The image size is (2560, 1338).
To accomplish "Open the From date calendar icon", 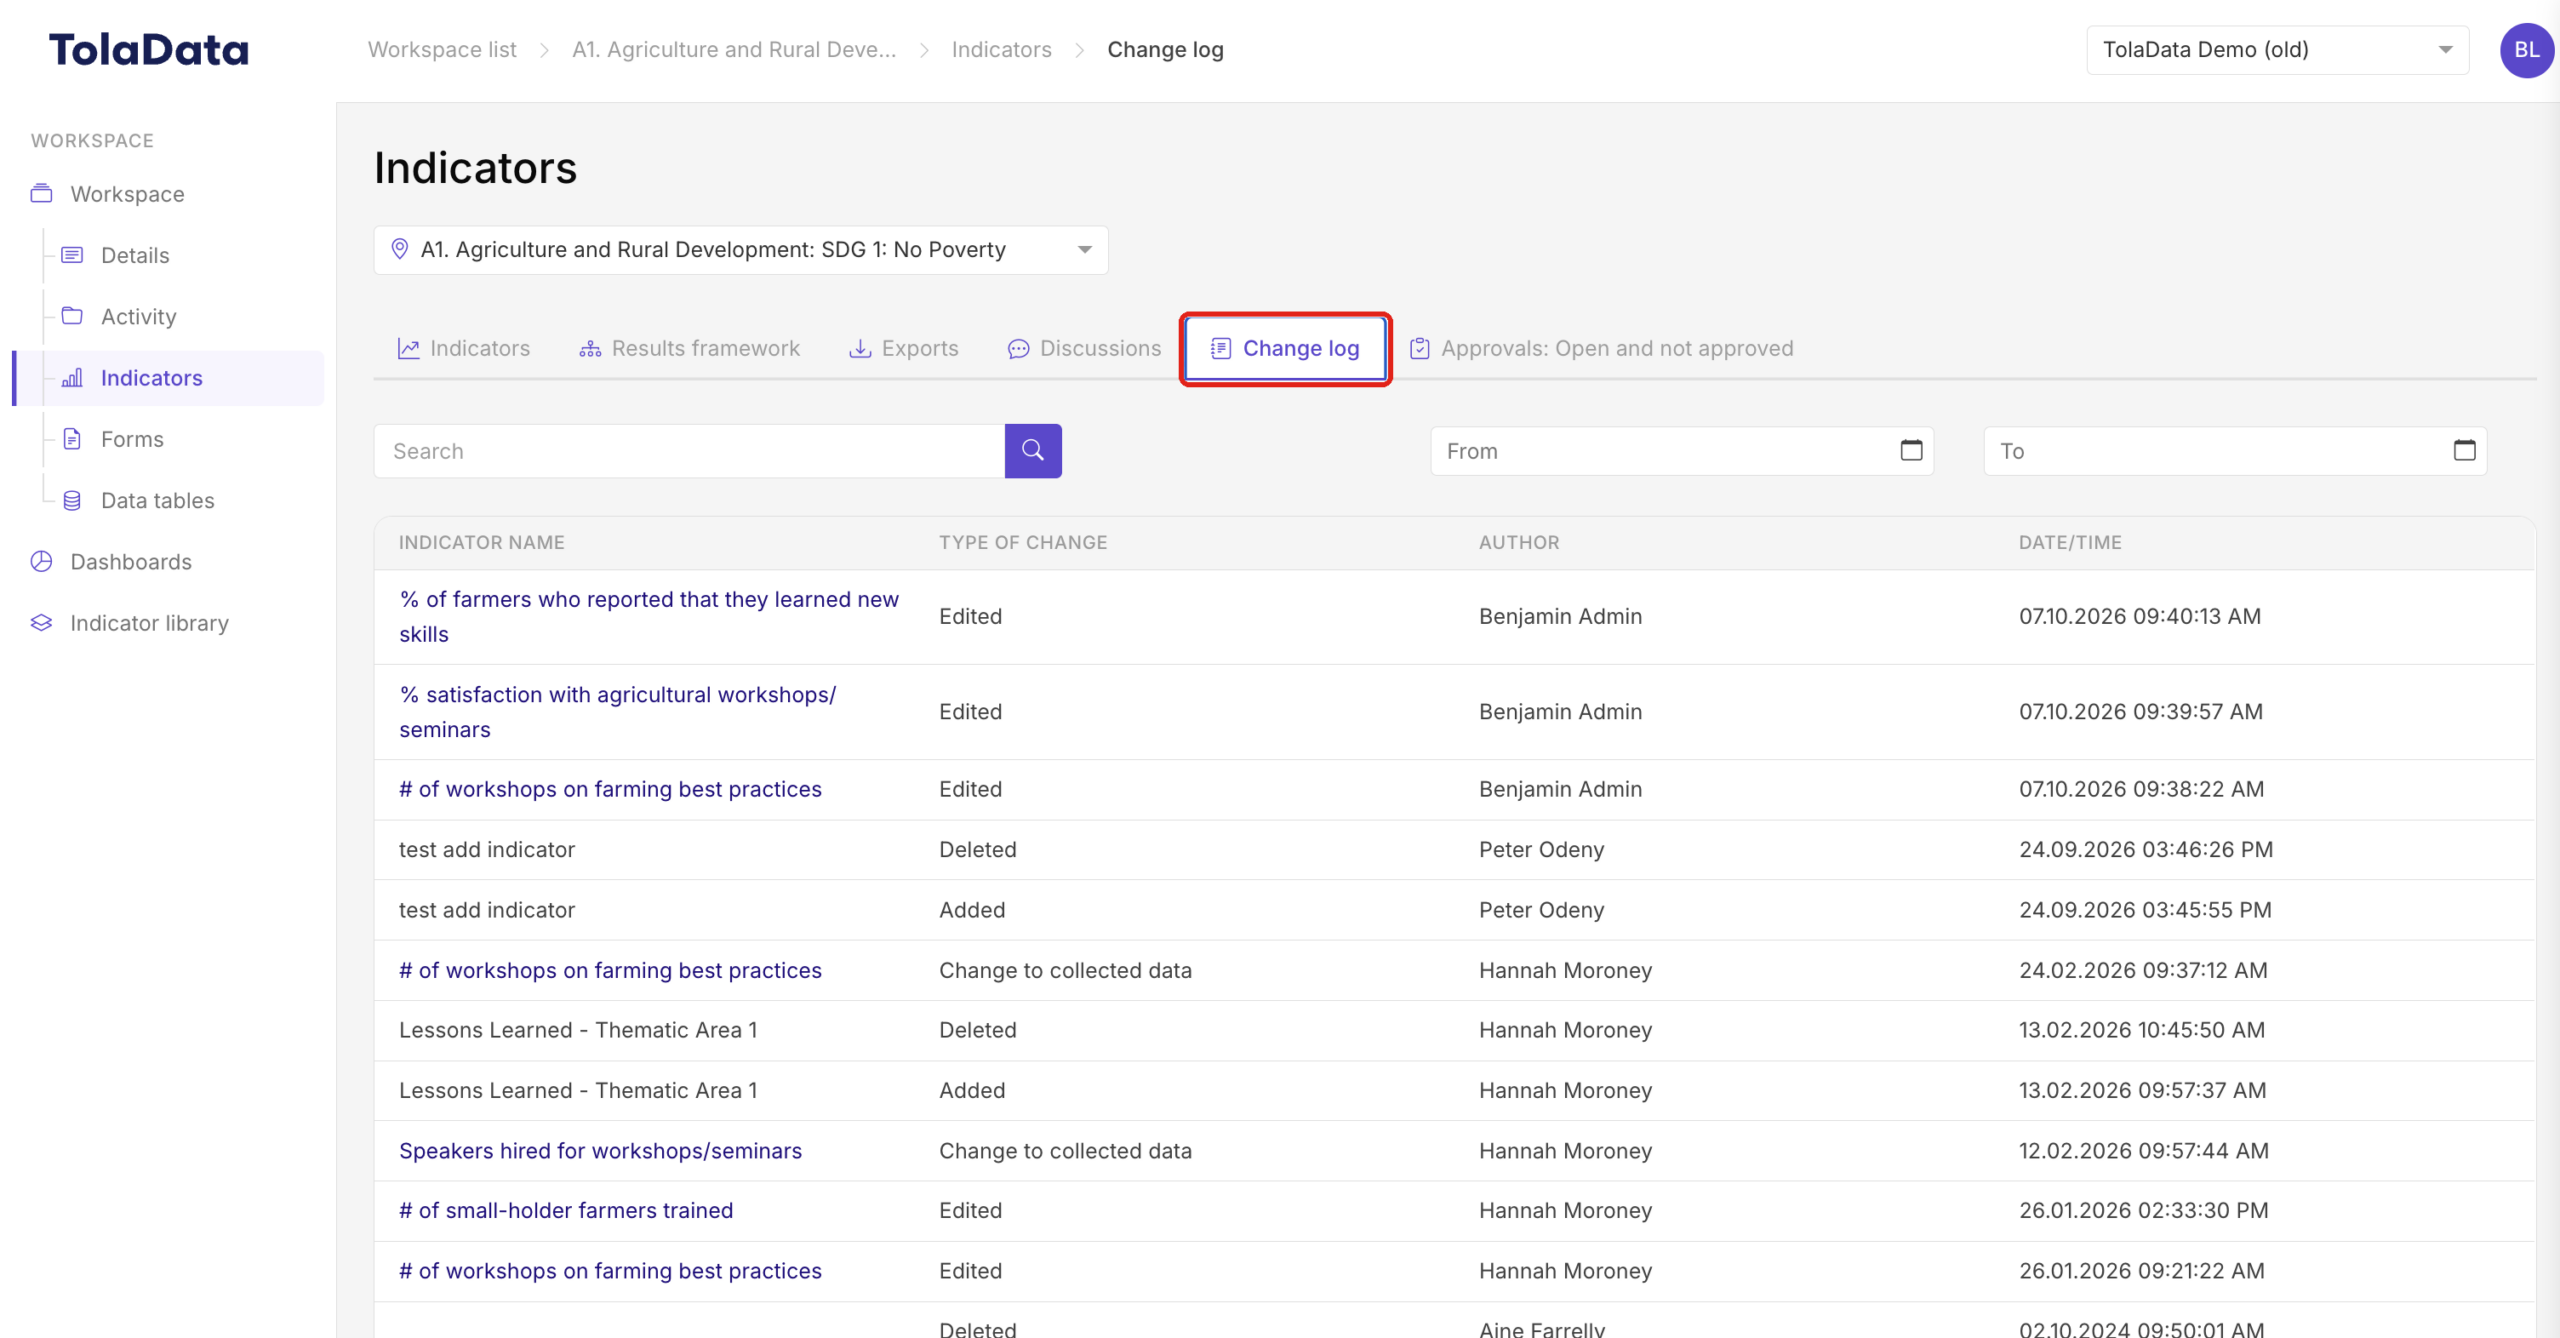I will (1911, 451).
